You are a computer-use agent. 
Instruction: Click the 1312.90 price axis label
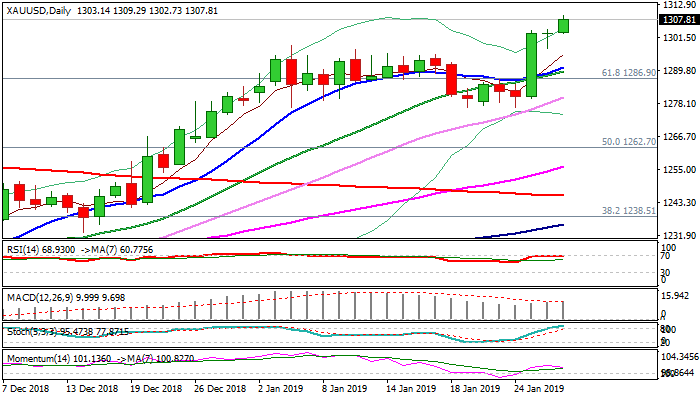[x=677, y=5]
